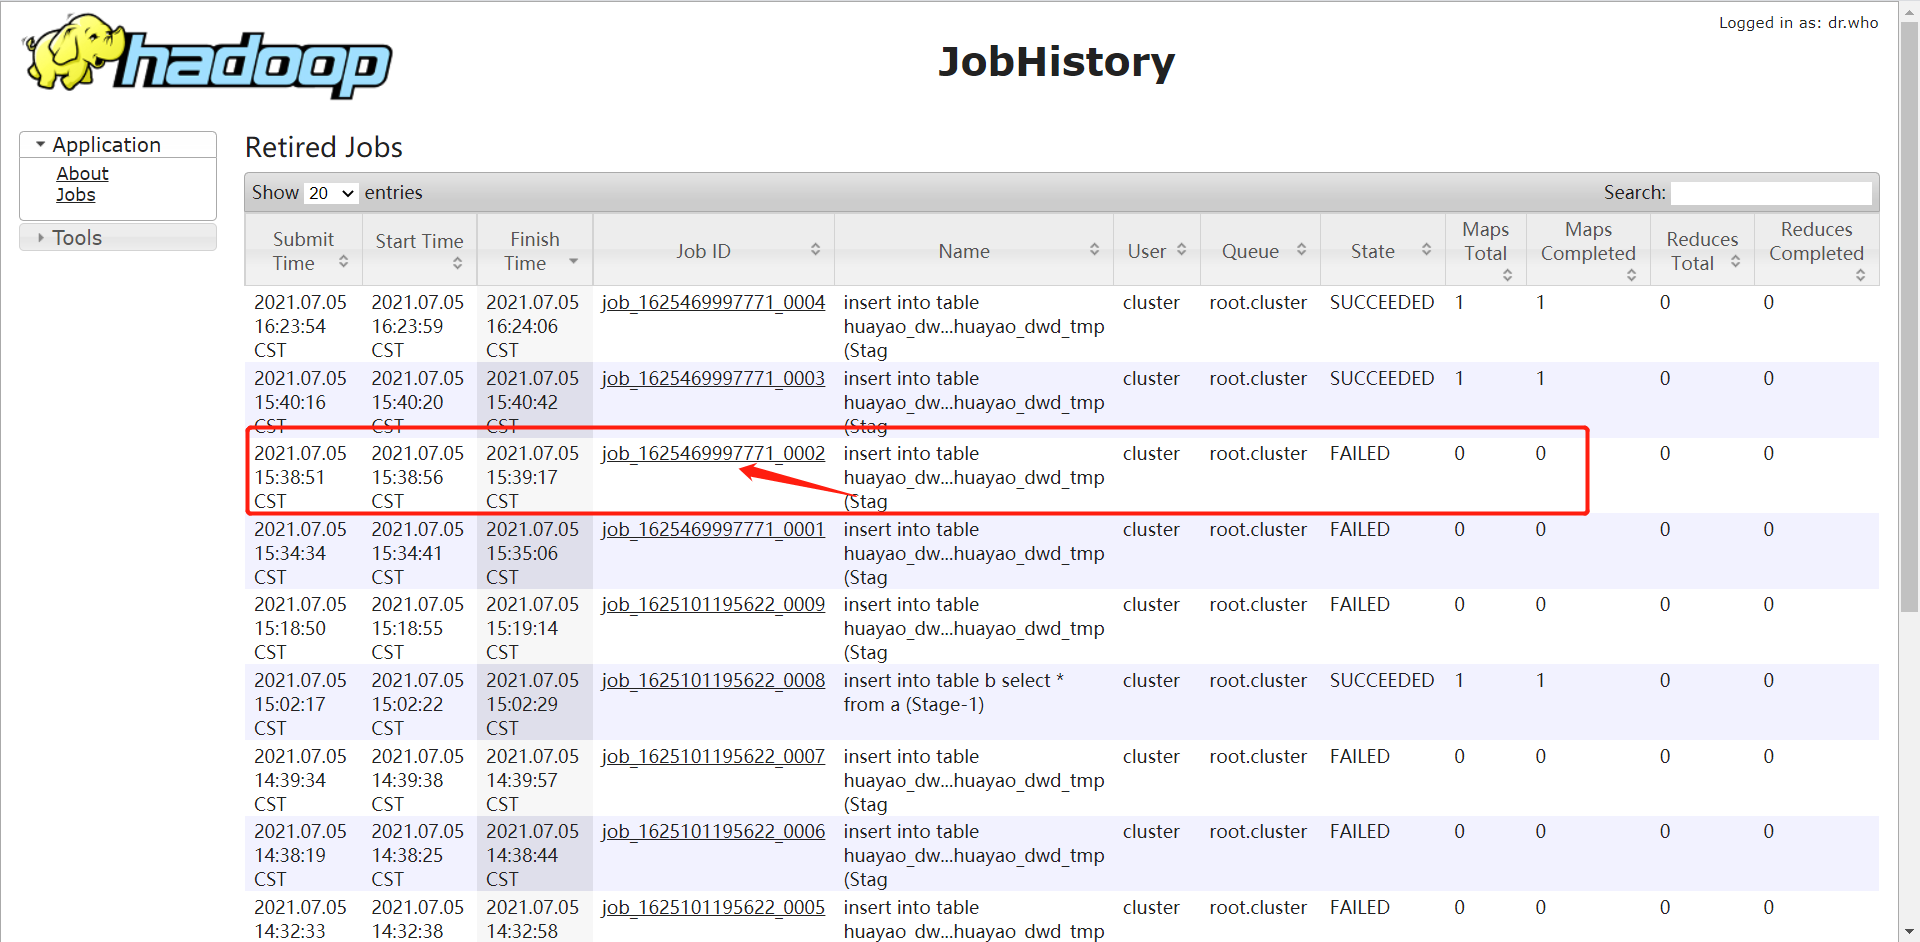This screenshot has height=942, width=1920.
Task: Click inside the Search field
Action: (x=1770, y=192)
